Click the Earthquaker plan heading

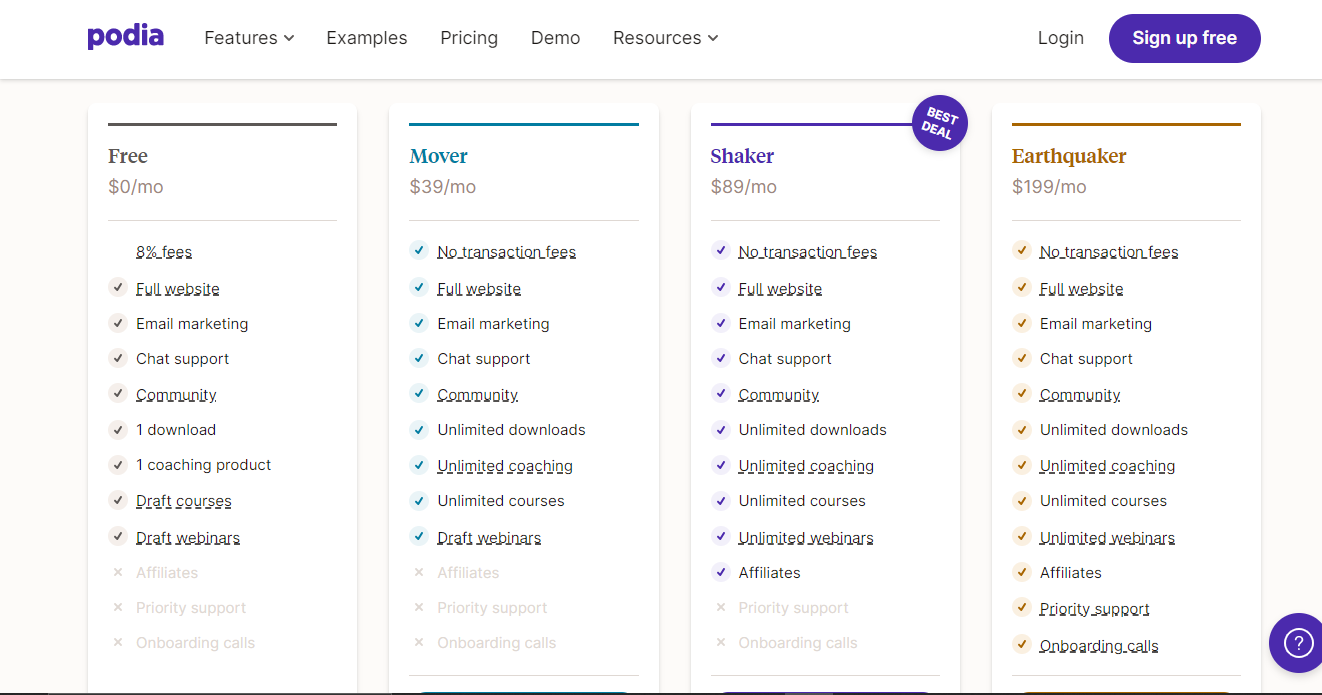pyautogui.click(x=1068, y=156)
